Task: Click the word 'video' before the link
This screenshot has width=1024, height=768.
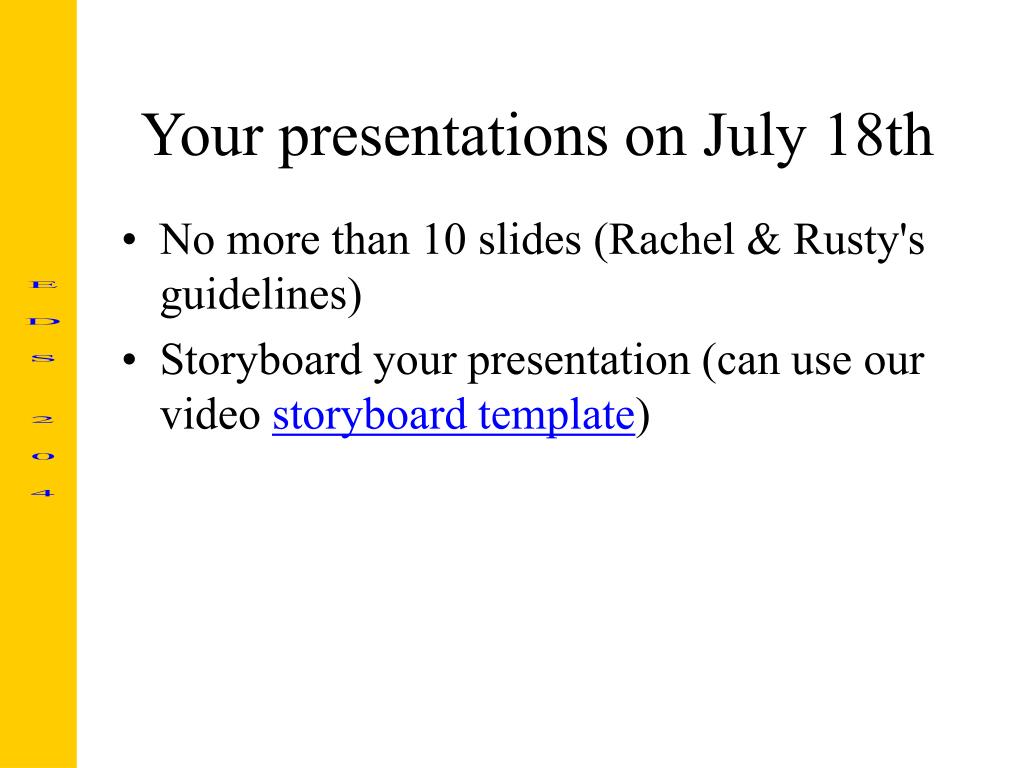Action: [210, 415]
